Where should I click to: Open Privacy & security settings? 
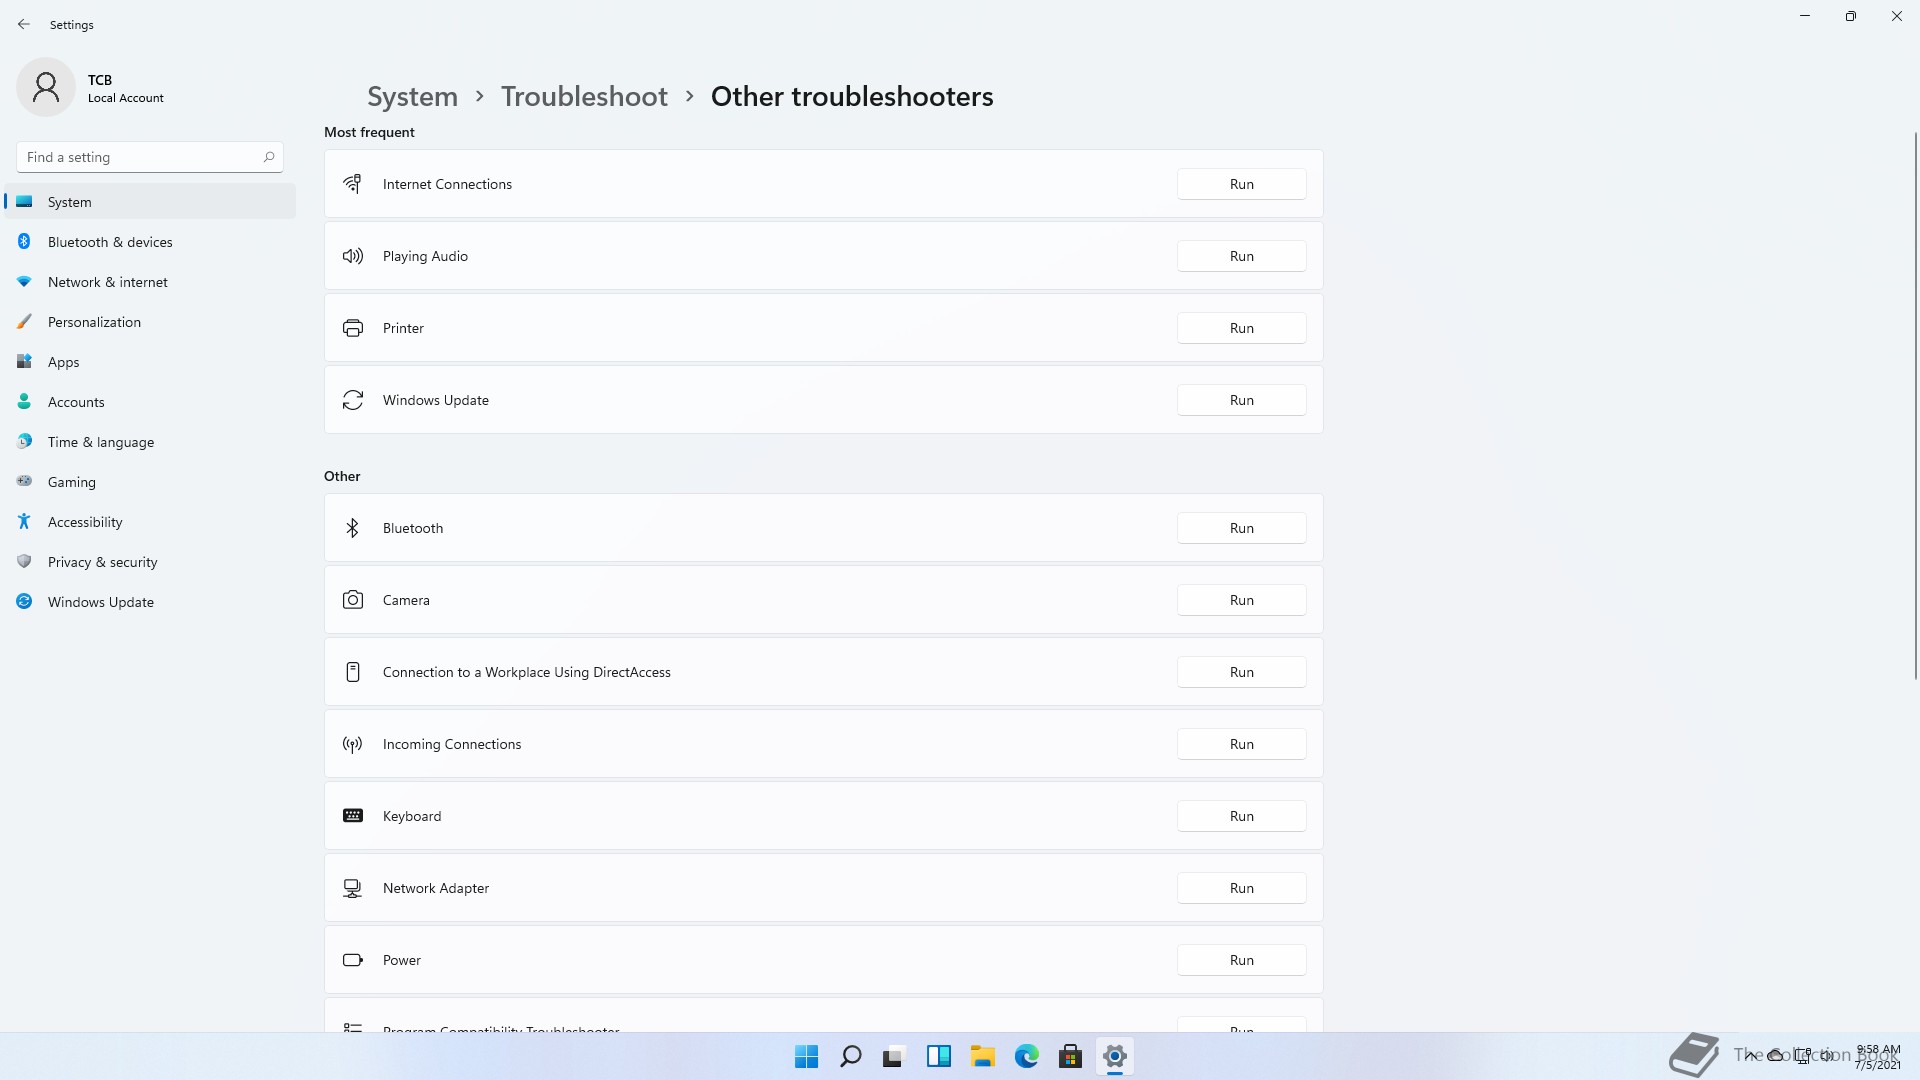(x=150, y=562)
